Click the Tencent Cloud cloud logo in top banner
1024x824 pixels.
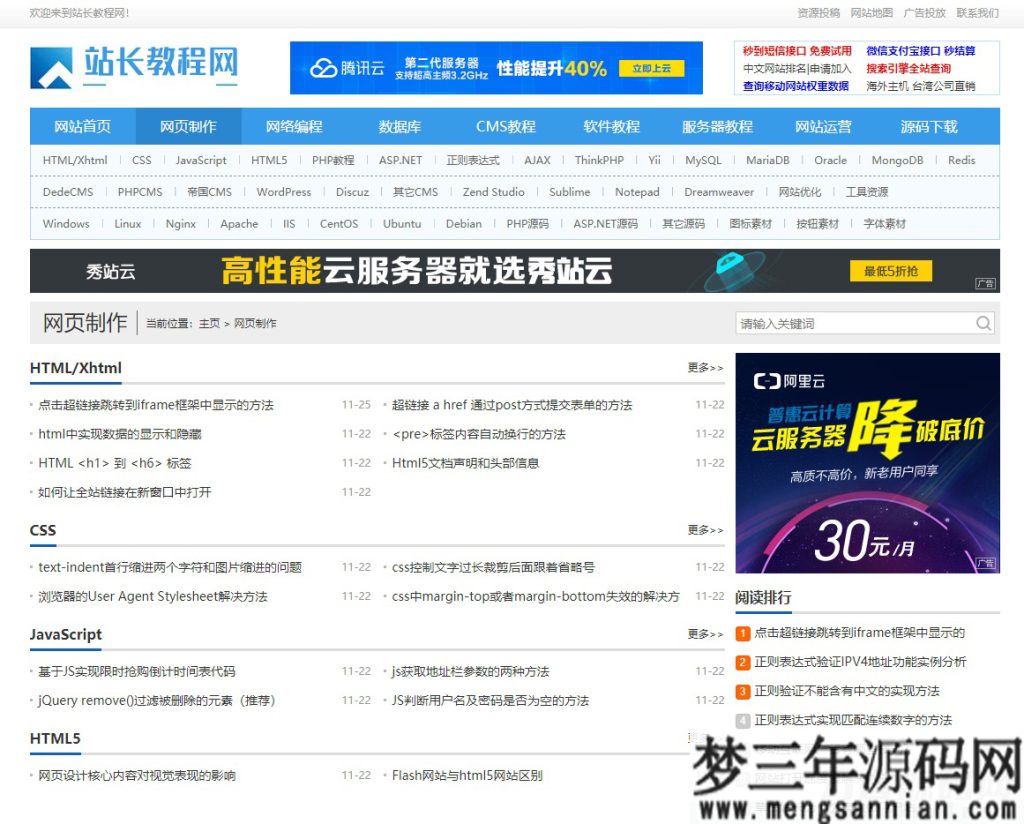[x=325, y=67]
